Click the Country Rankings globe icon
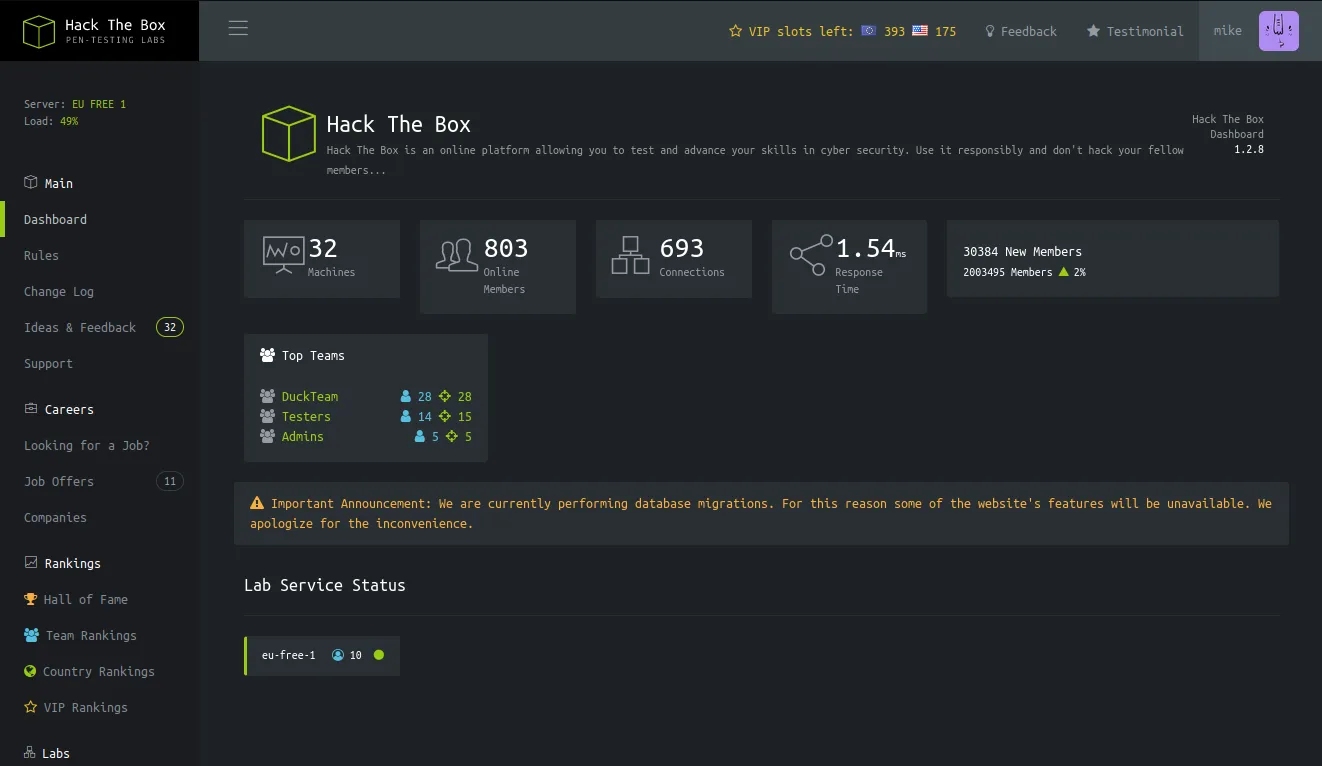Viewport: 1322px width, 766px height. (x=30, y=671)
